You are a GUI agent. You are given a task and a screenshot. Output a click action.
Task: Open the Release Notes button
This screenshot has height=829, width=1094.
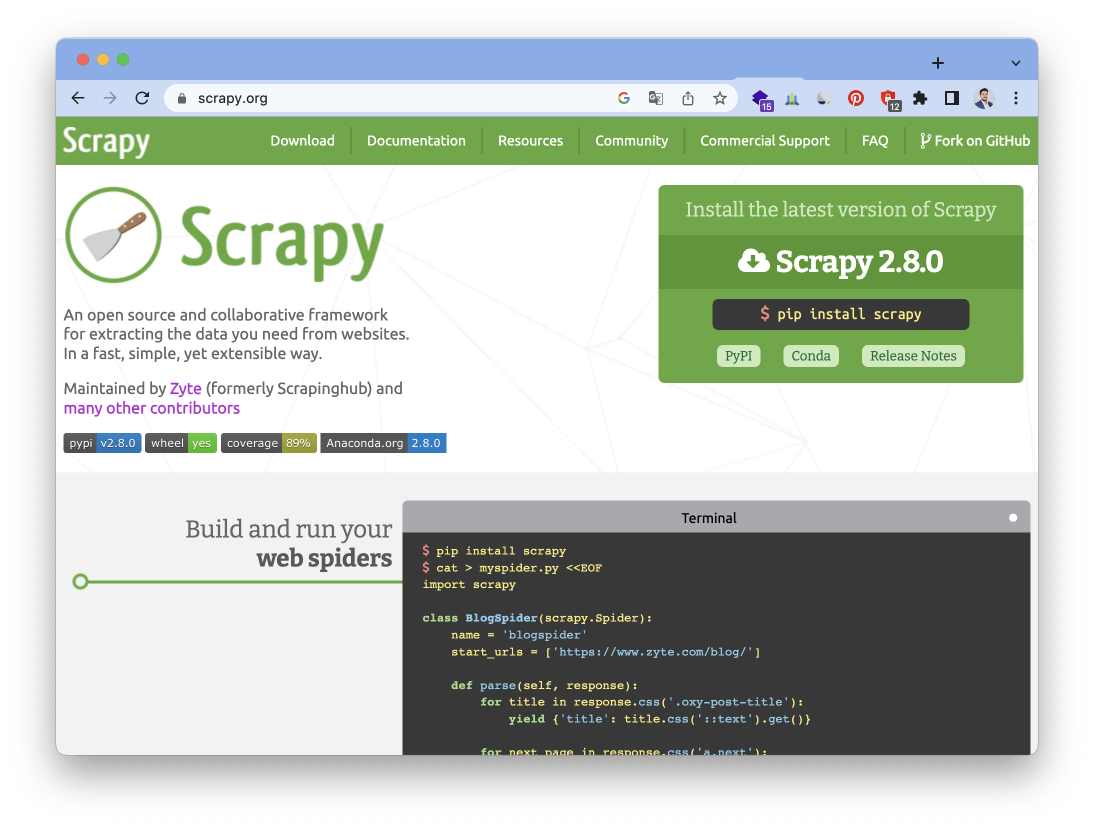[913, 356]
